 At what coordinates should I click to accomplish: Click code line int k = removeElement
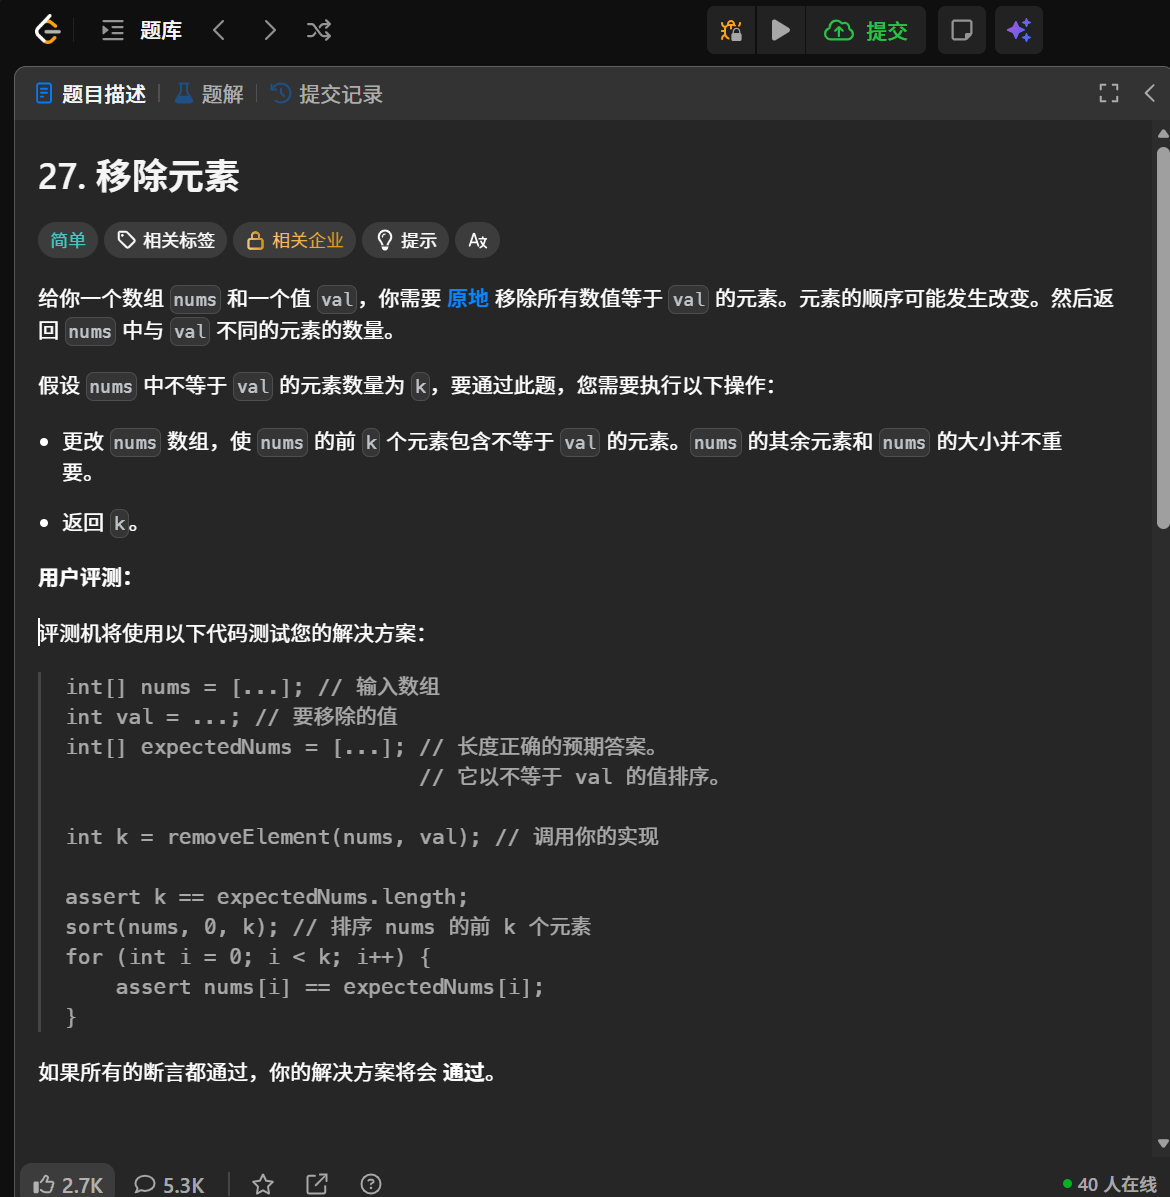tap(362, 837)
